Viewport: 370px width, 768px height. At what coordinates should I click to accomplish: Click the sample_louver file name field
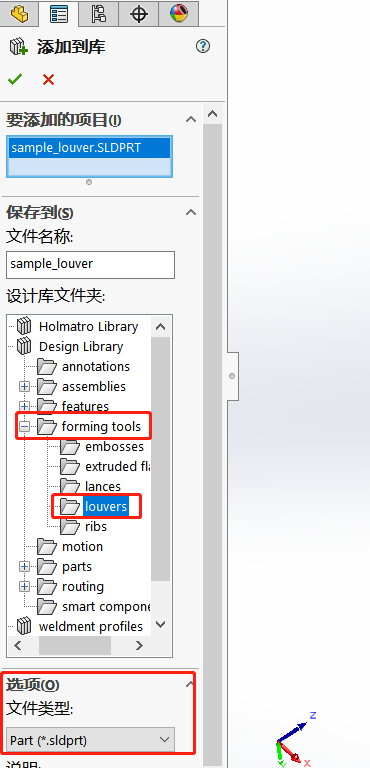(x=91, y=264)
